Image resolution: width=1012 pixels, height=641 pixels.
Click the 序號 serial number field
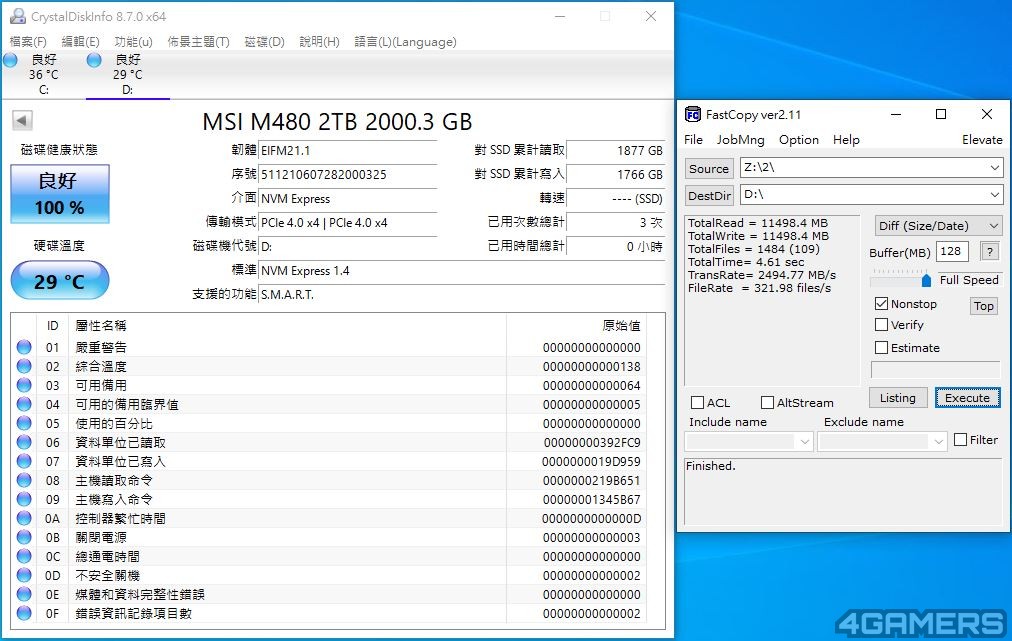[348, 174]
